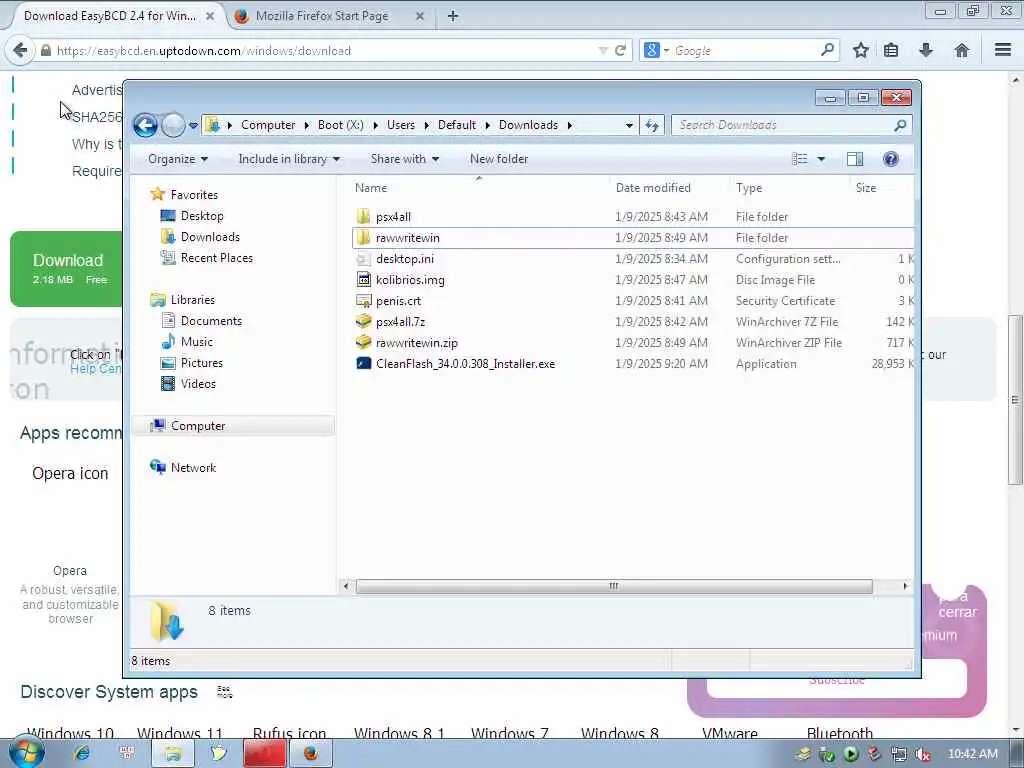This screenshot has width=1024, height=768.
Task: Open Recent Places in sidebar
Action: pos(216,258)
